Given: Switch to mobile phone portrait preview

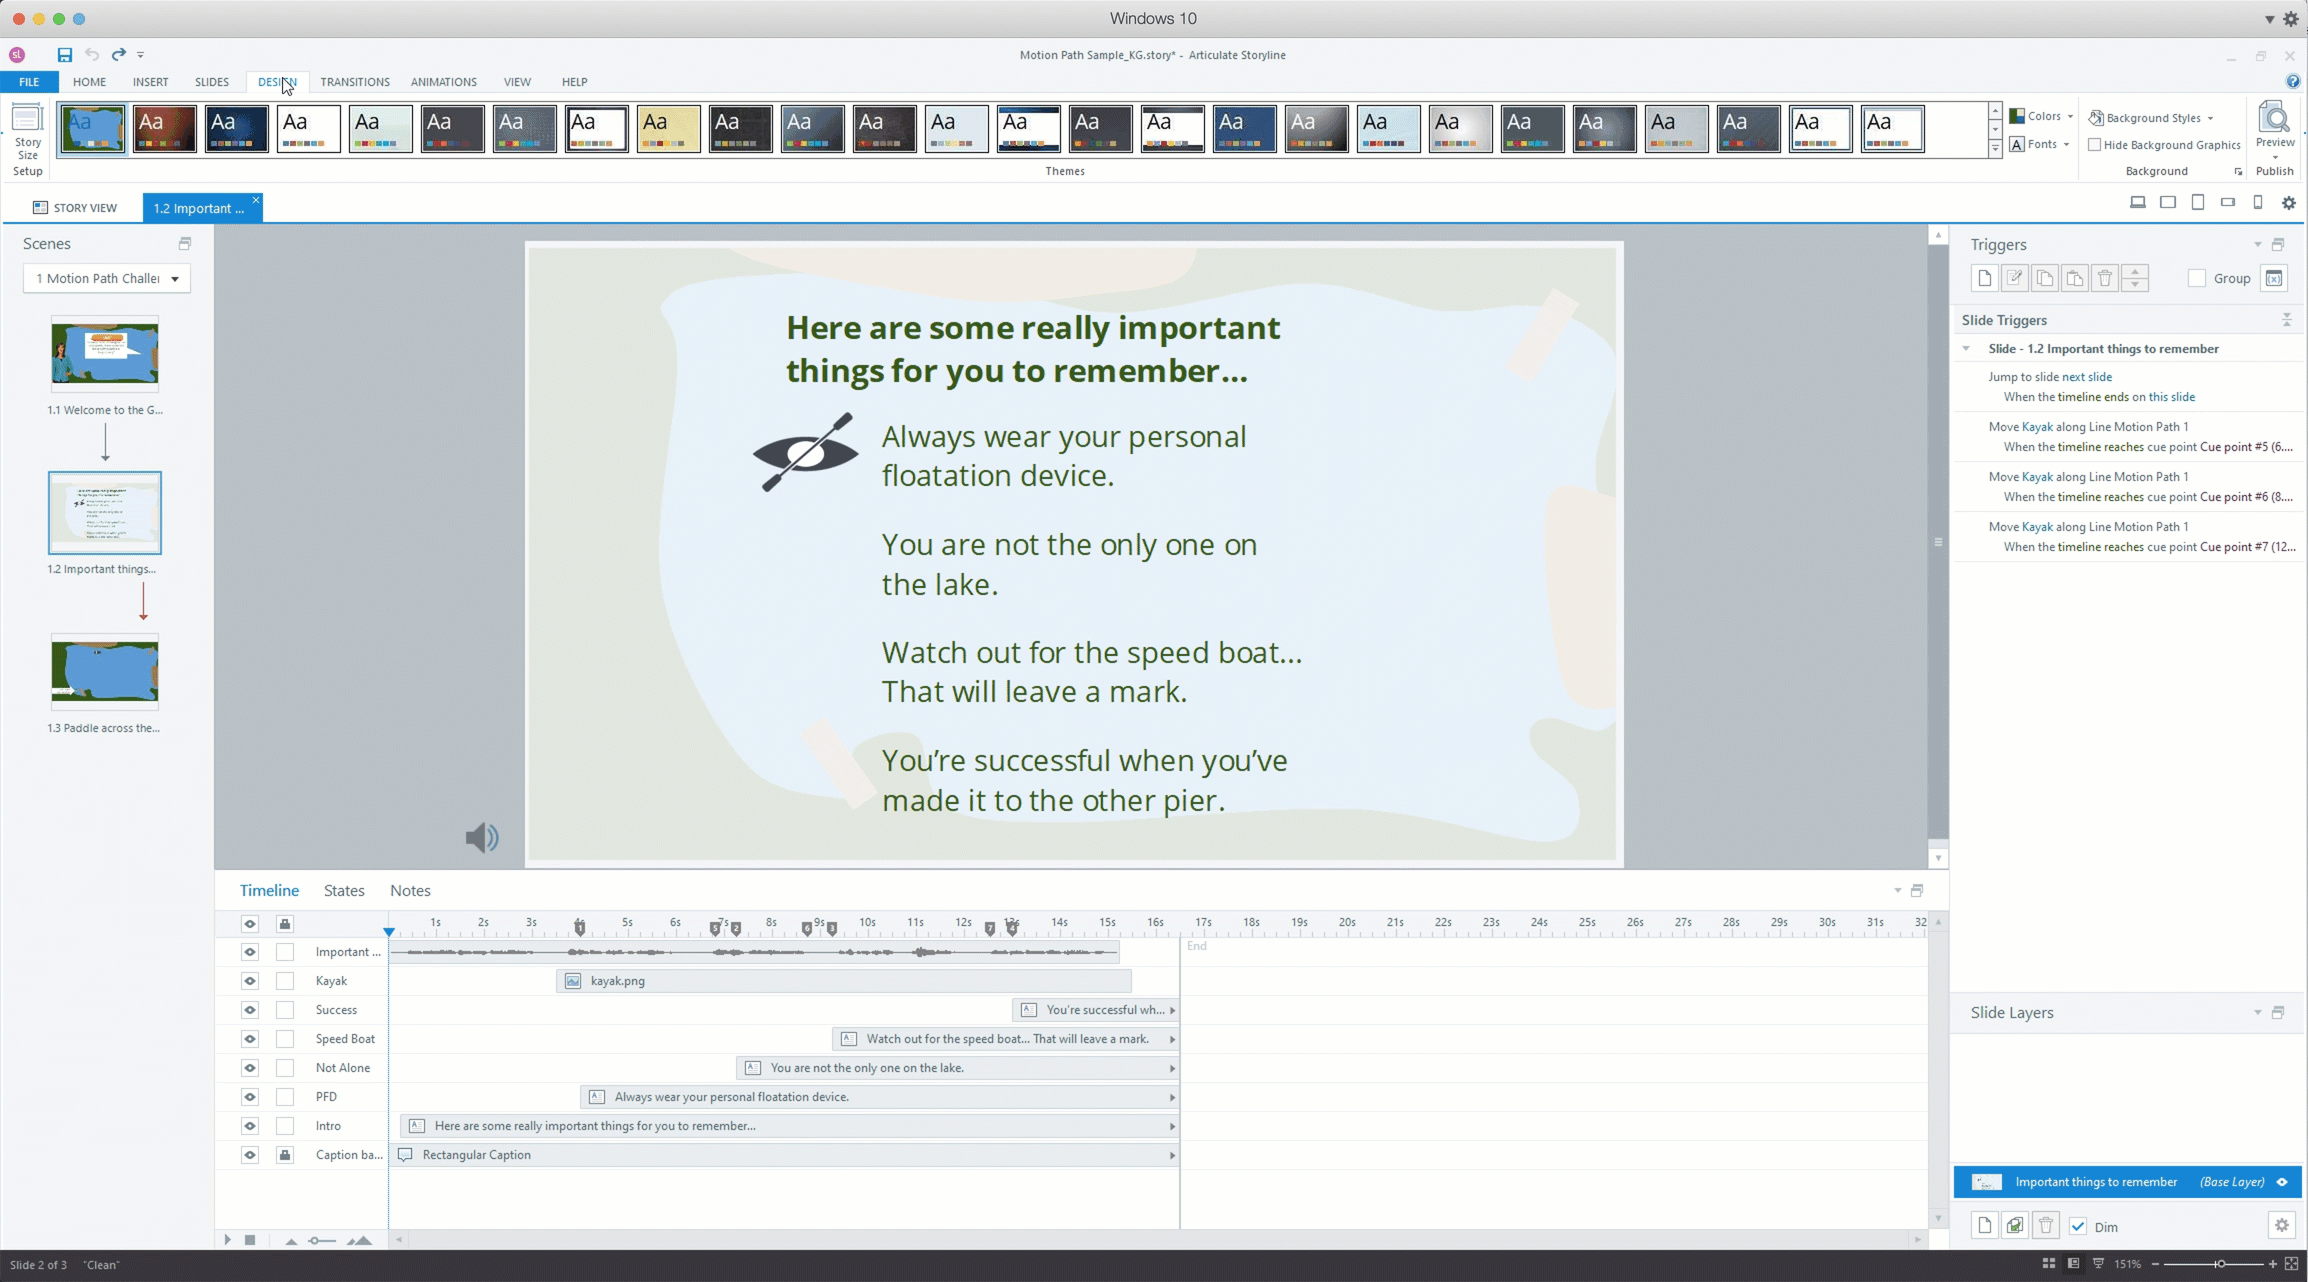Looking at the screenshot, I should 2258,203.
